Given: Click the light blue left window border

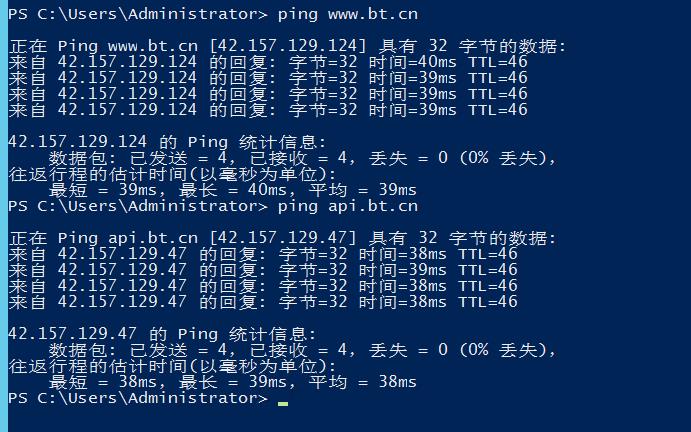Looking at the screenshot, I should point(4,216).
